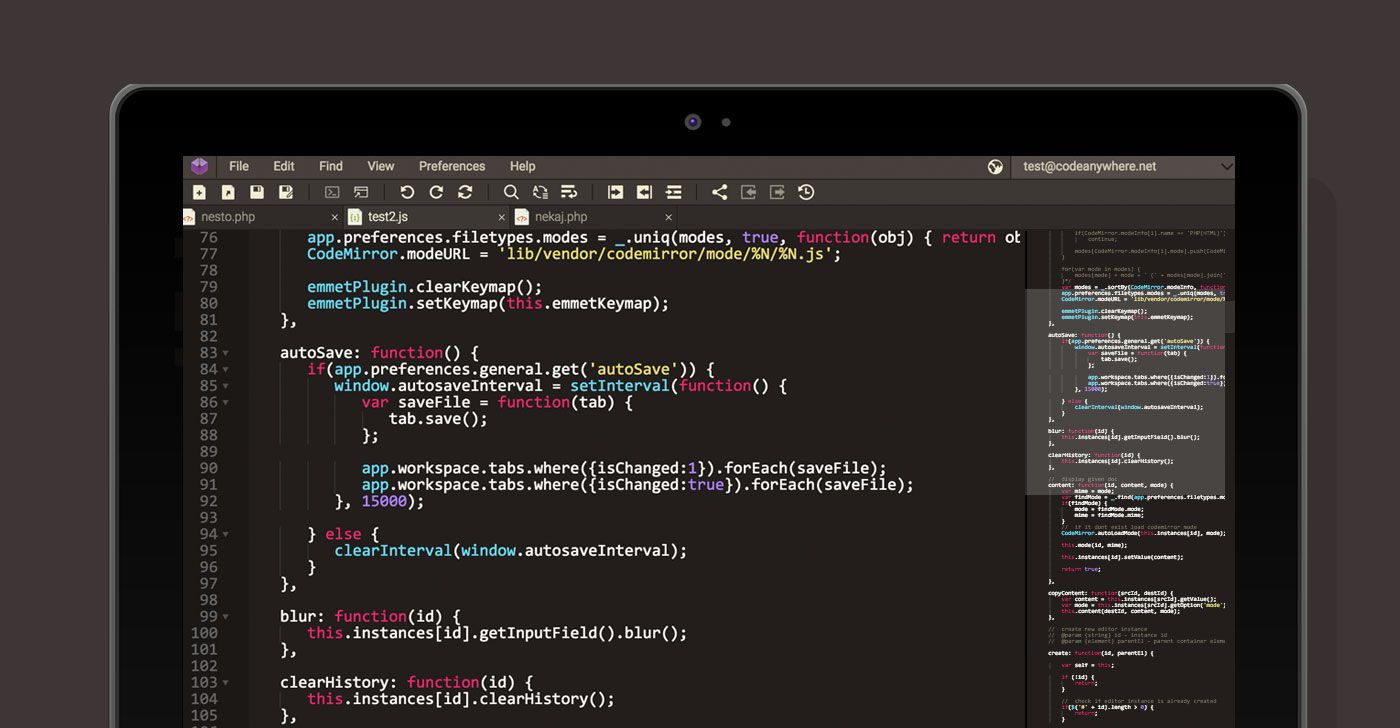Collapse the else block at line 94

pyautogui.click(x=226, y=535)
